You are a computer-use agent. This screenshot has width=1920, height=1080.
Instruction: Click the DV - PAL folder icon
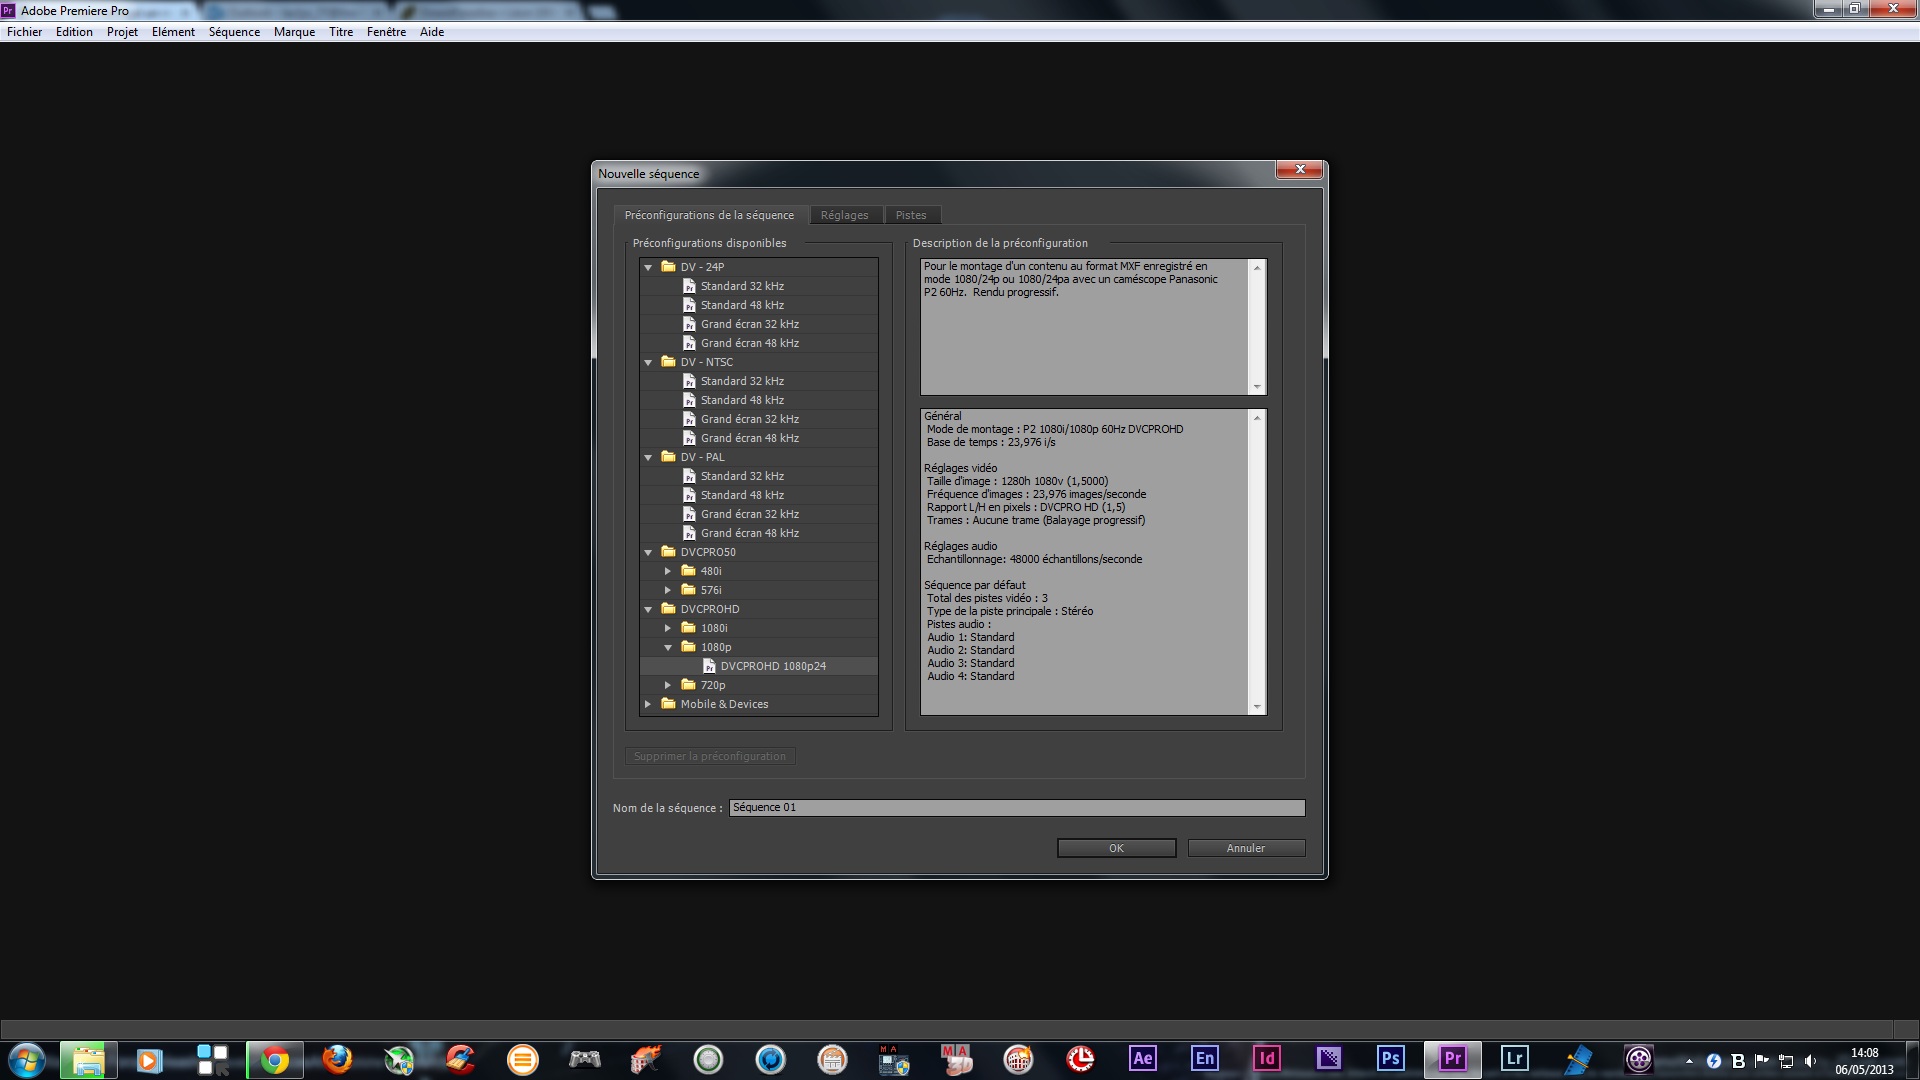coord(669,456)
